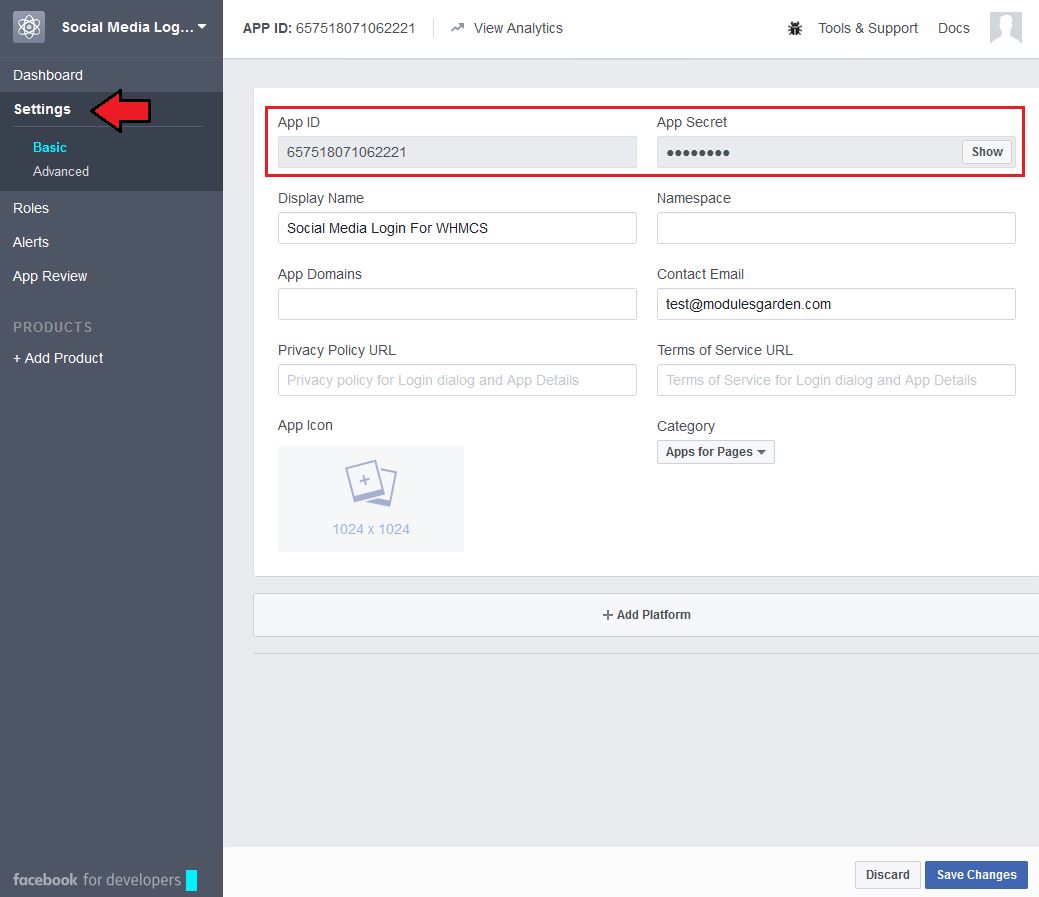Click the APP ID text in header
This screenshot has height=897, width=1039.
click(329, 28)
